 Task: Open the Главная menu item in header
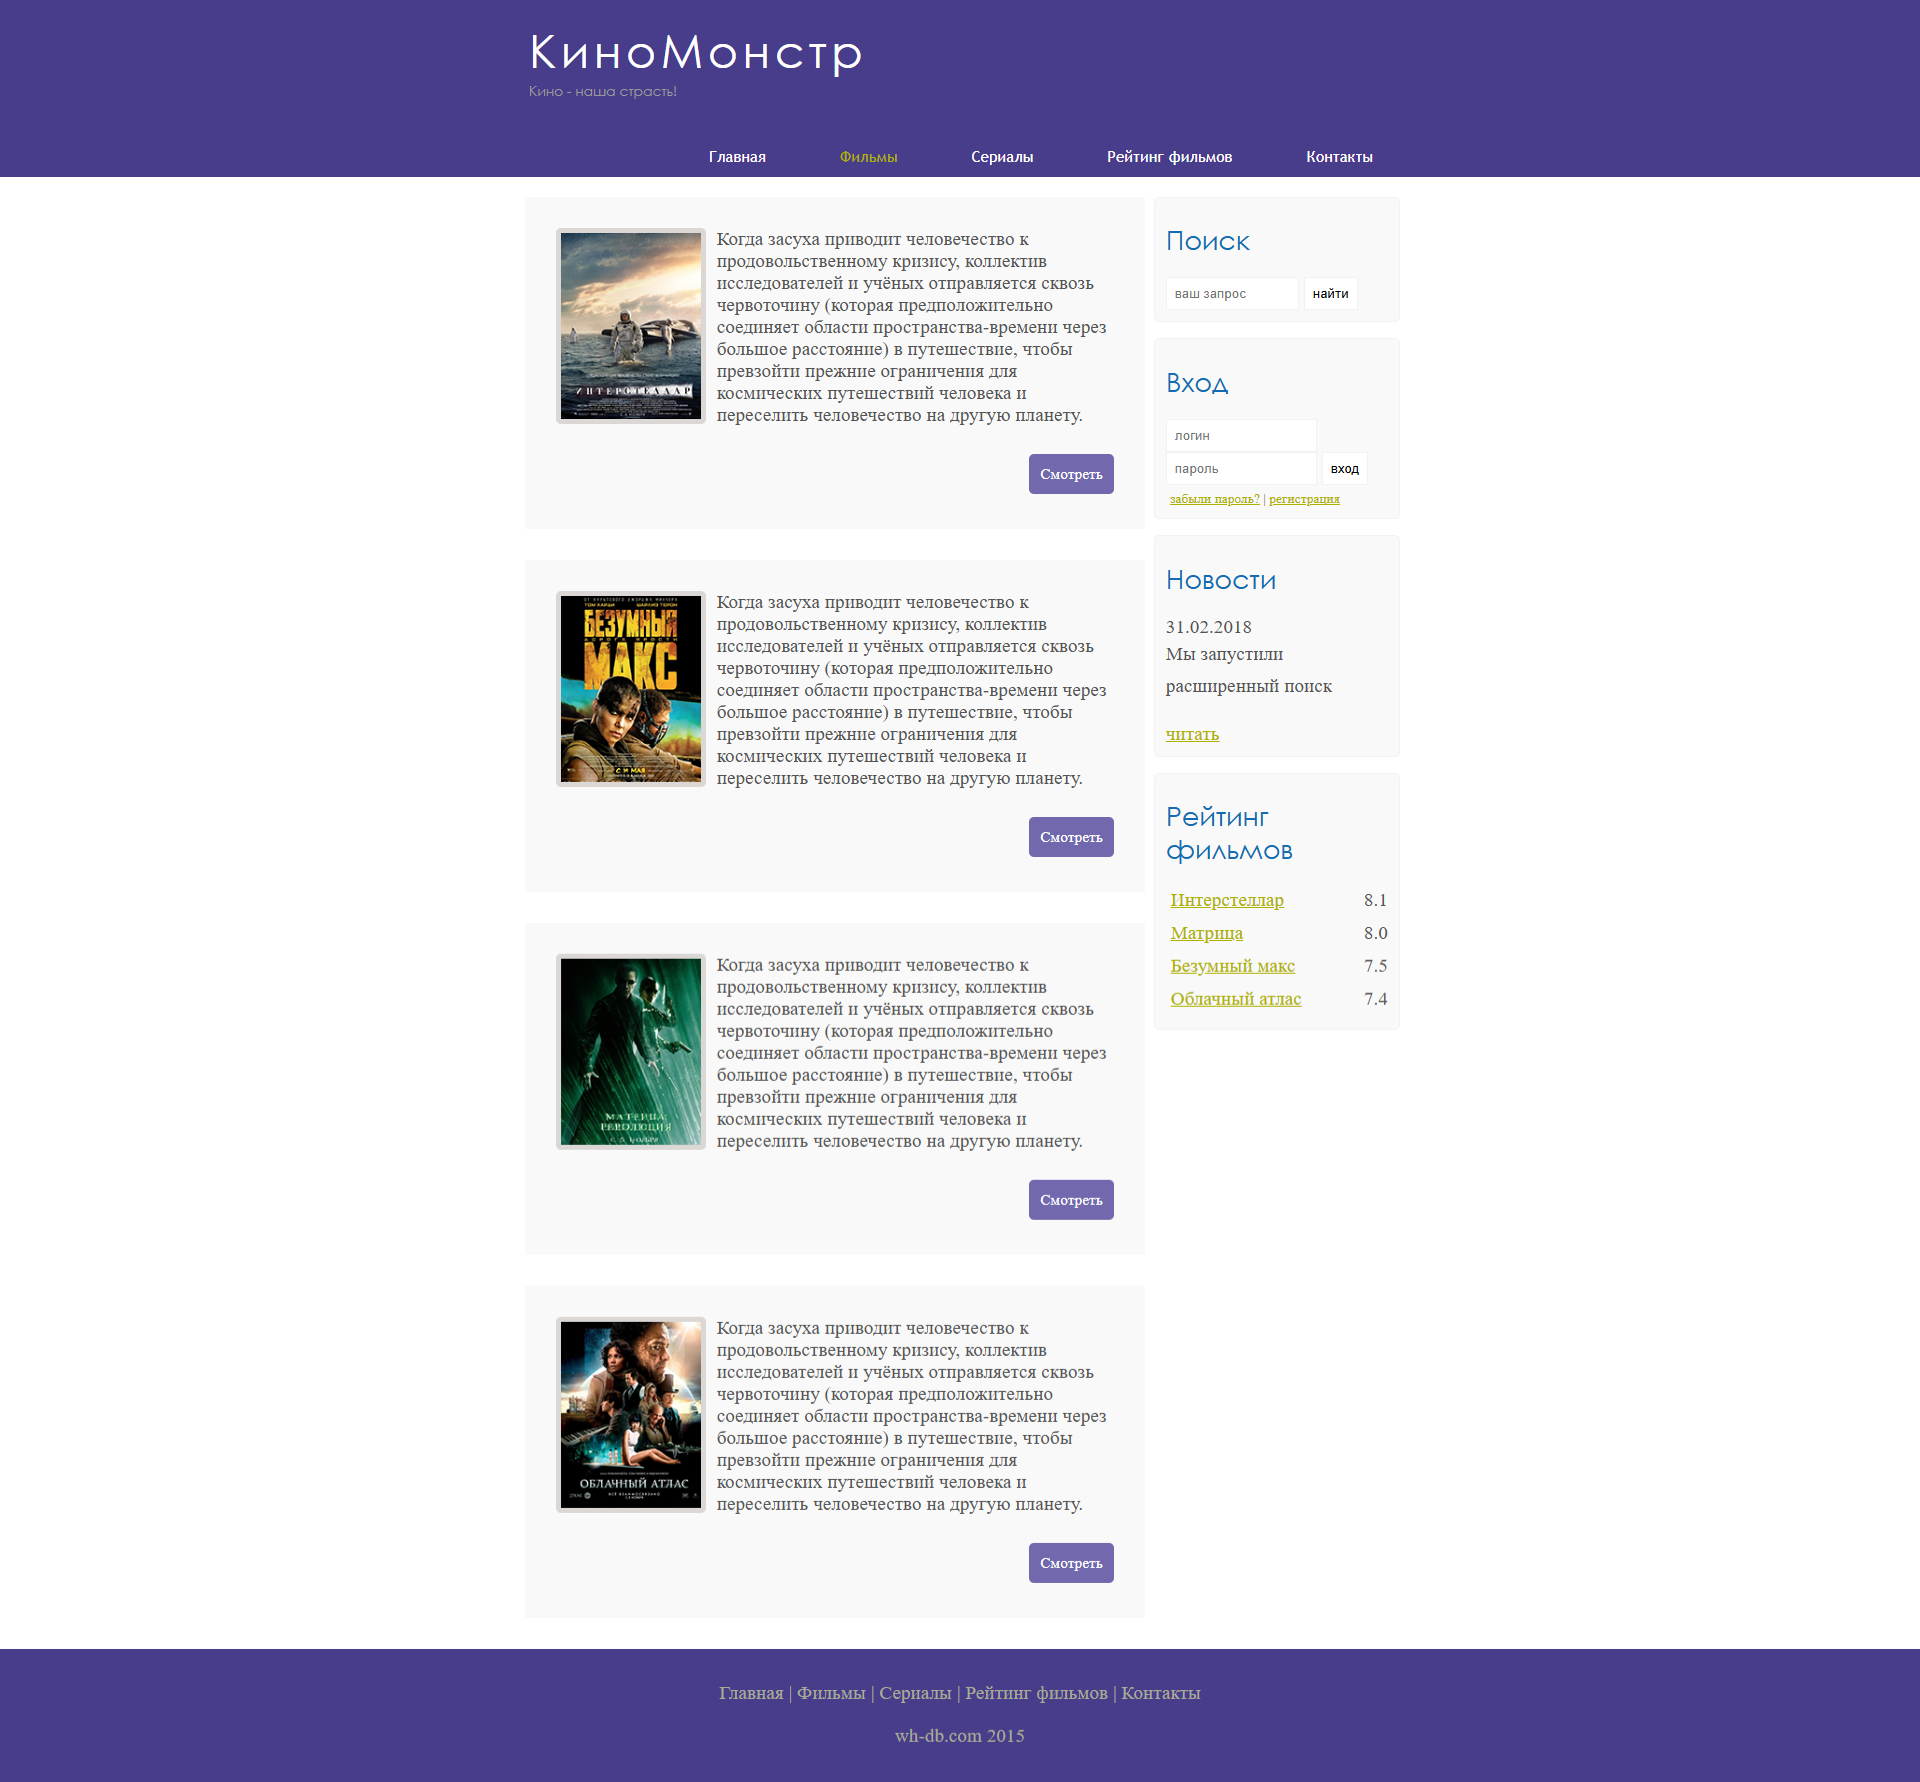pos(737,157)
